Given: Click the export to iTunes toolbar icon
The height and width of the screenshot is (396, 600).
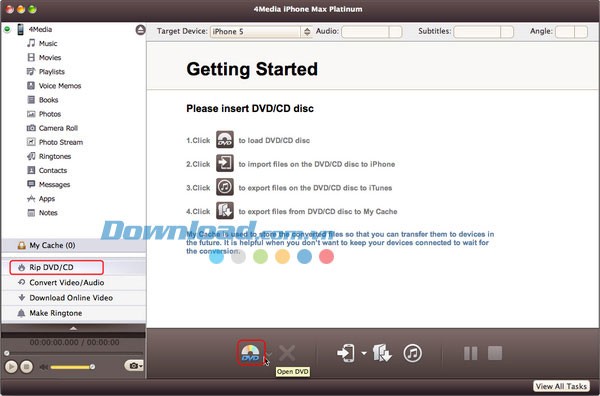Looking at the screenshot, I should point(412,353).
